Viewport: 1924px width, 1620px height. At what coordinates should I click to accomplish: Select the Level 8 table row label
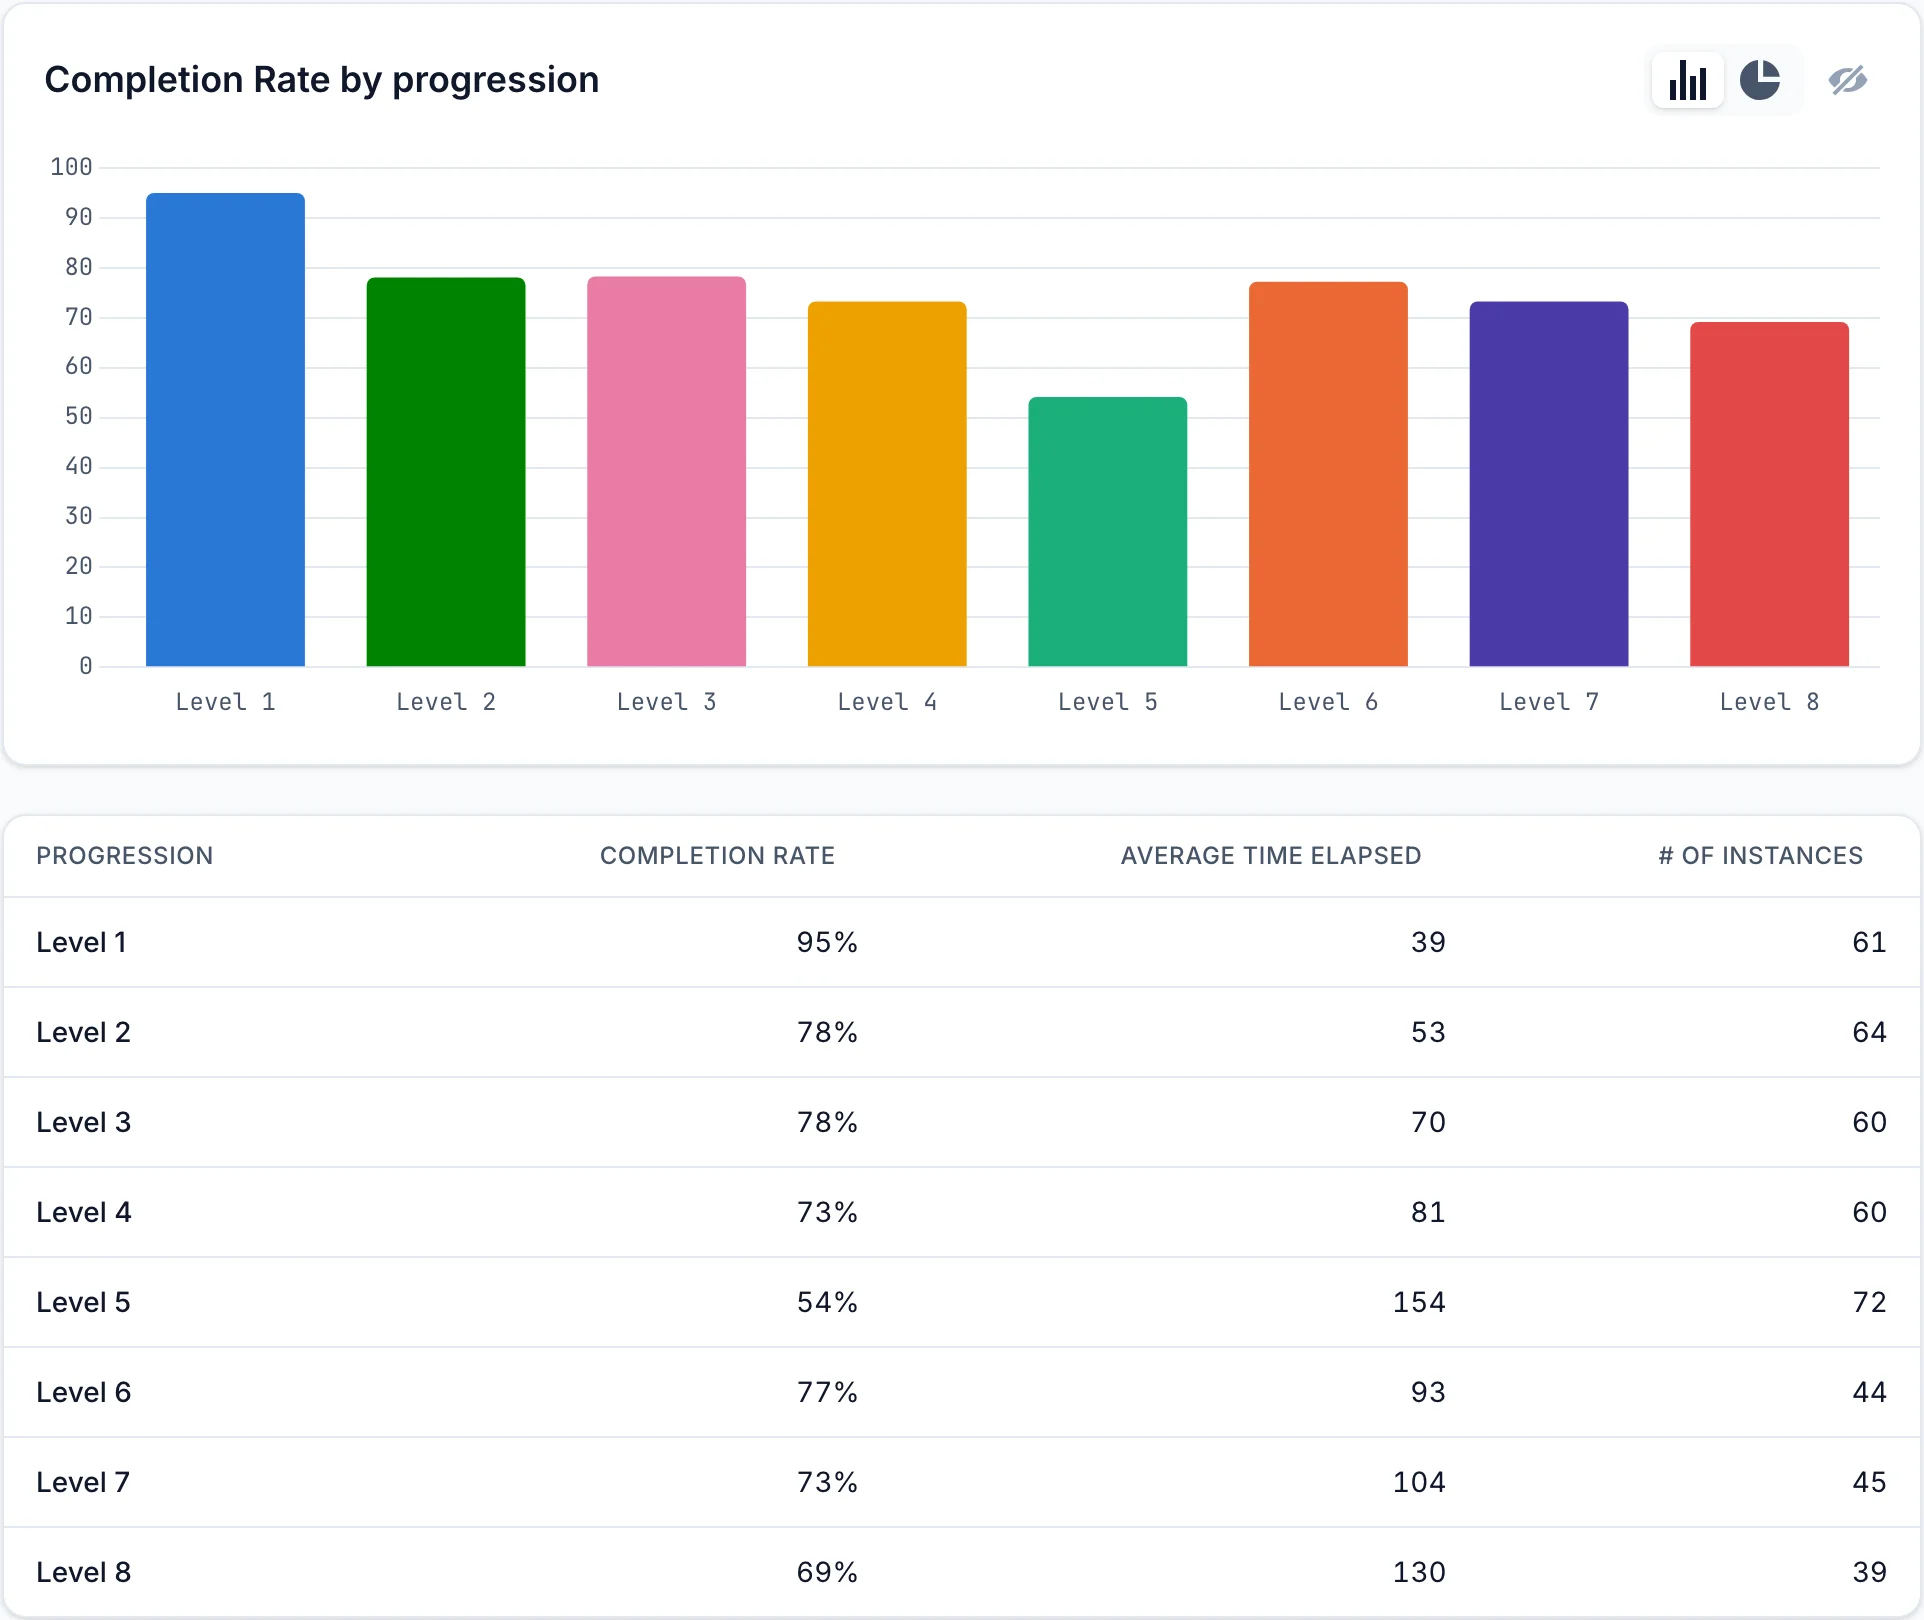tap(83, 1572)
